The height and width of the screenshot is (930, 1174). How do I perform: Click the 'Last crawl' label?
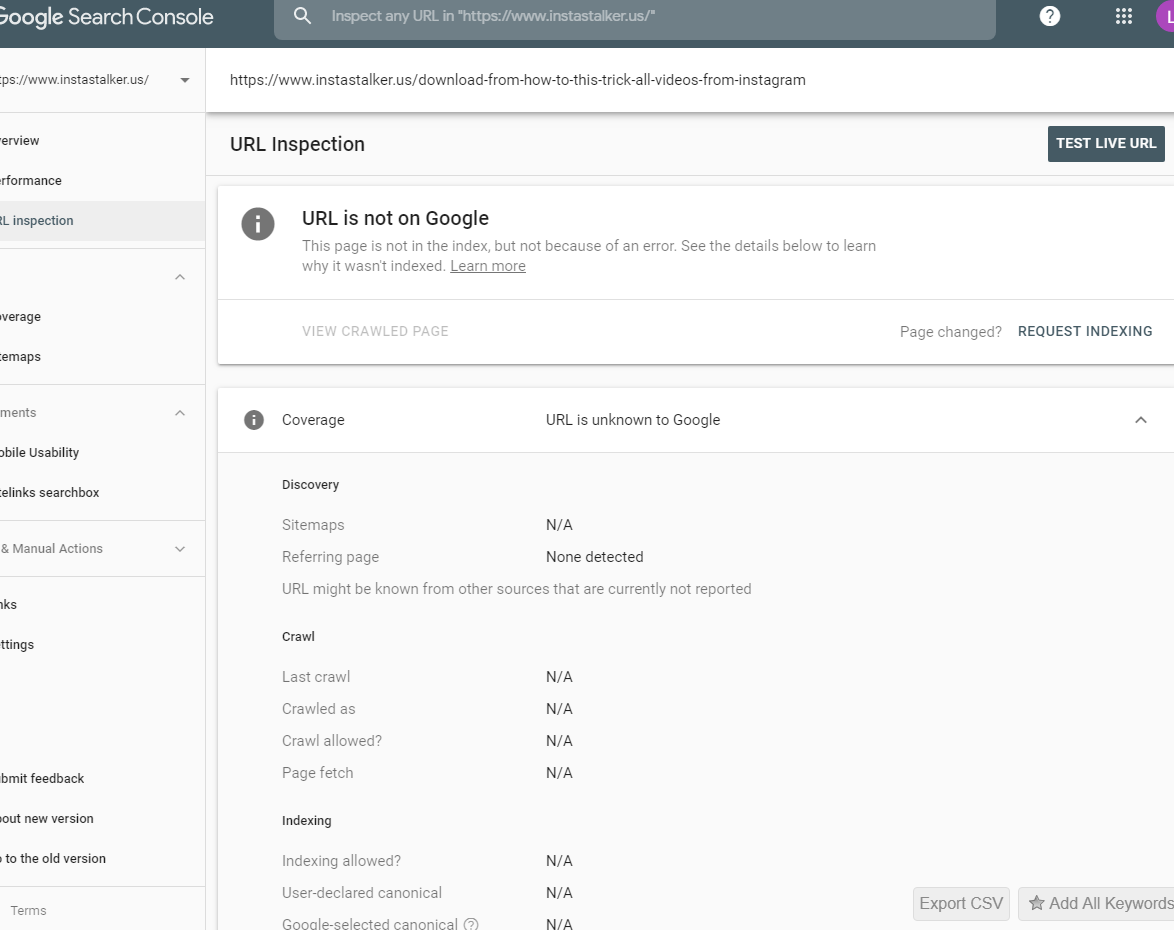coord(316,677)
